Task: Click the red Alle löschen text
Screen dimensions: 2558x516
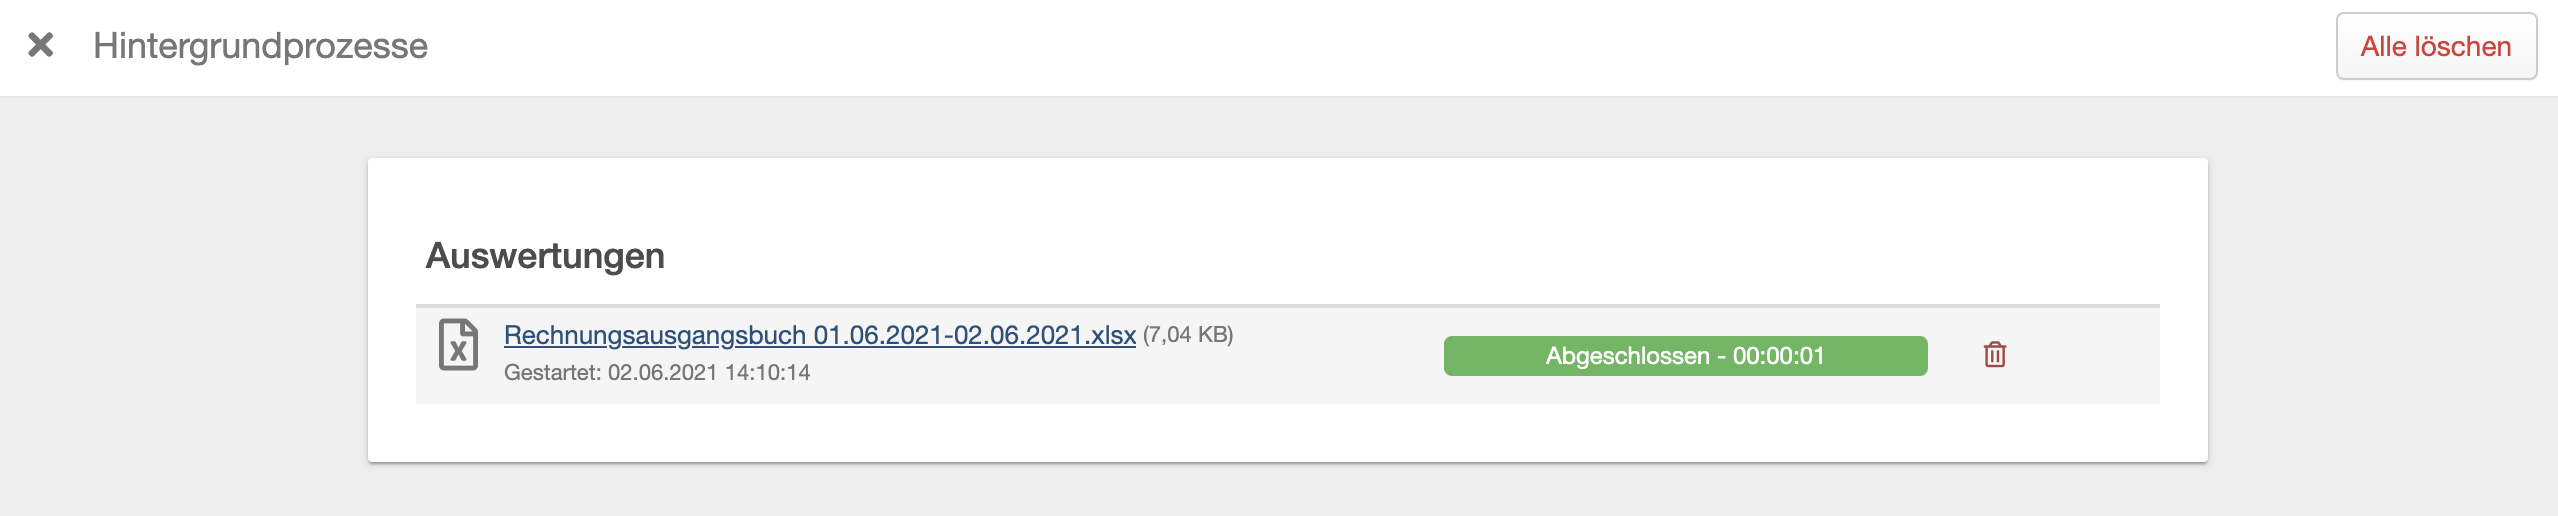Action: [x=2435, y=46]
